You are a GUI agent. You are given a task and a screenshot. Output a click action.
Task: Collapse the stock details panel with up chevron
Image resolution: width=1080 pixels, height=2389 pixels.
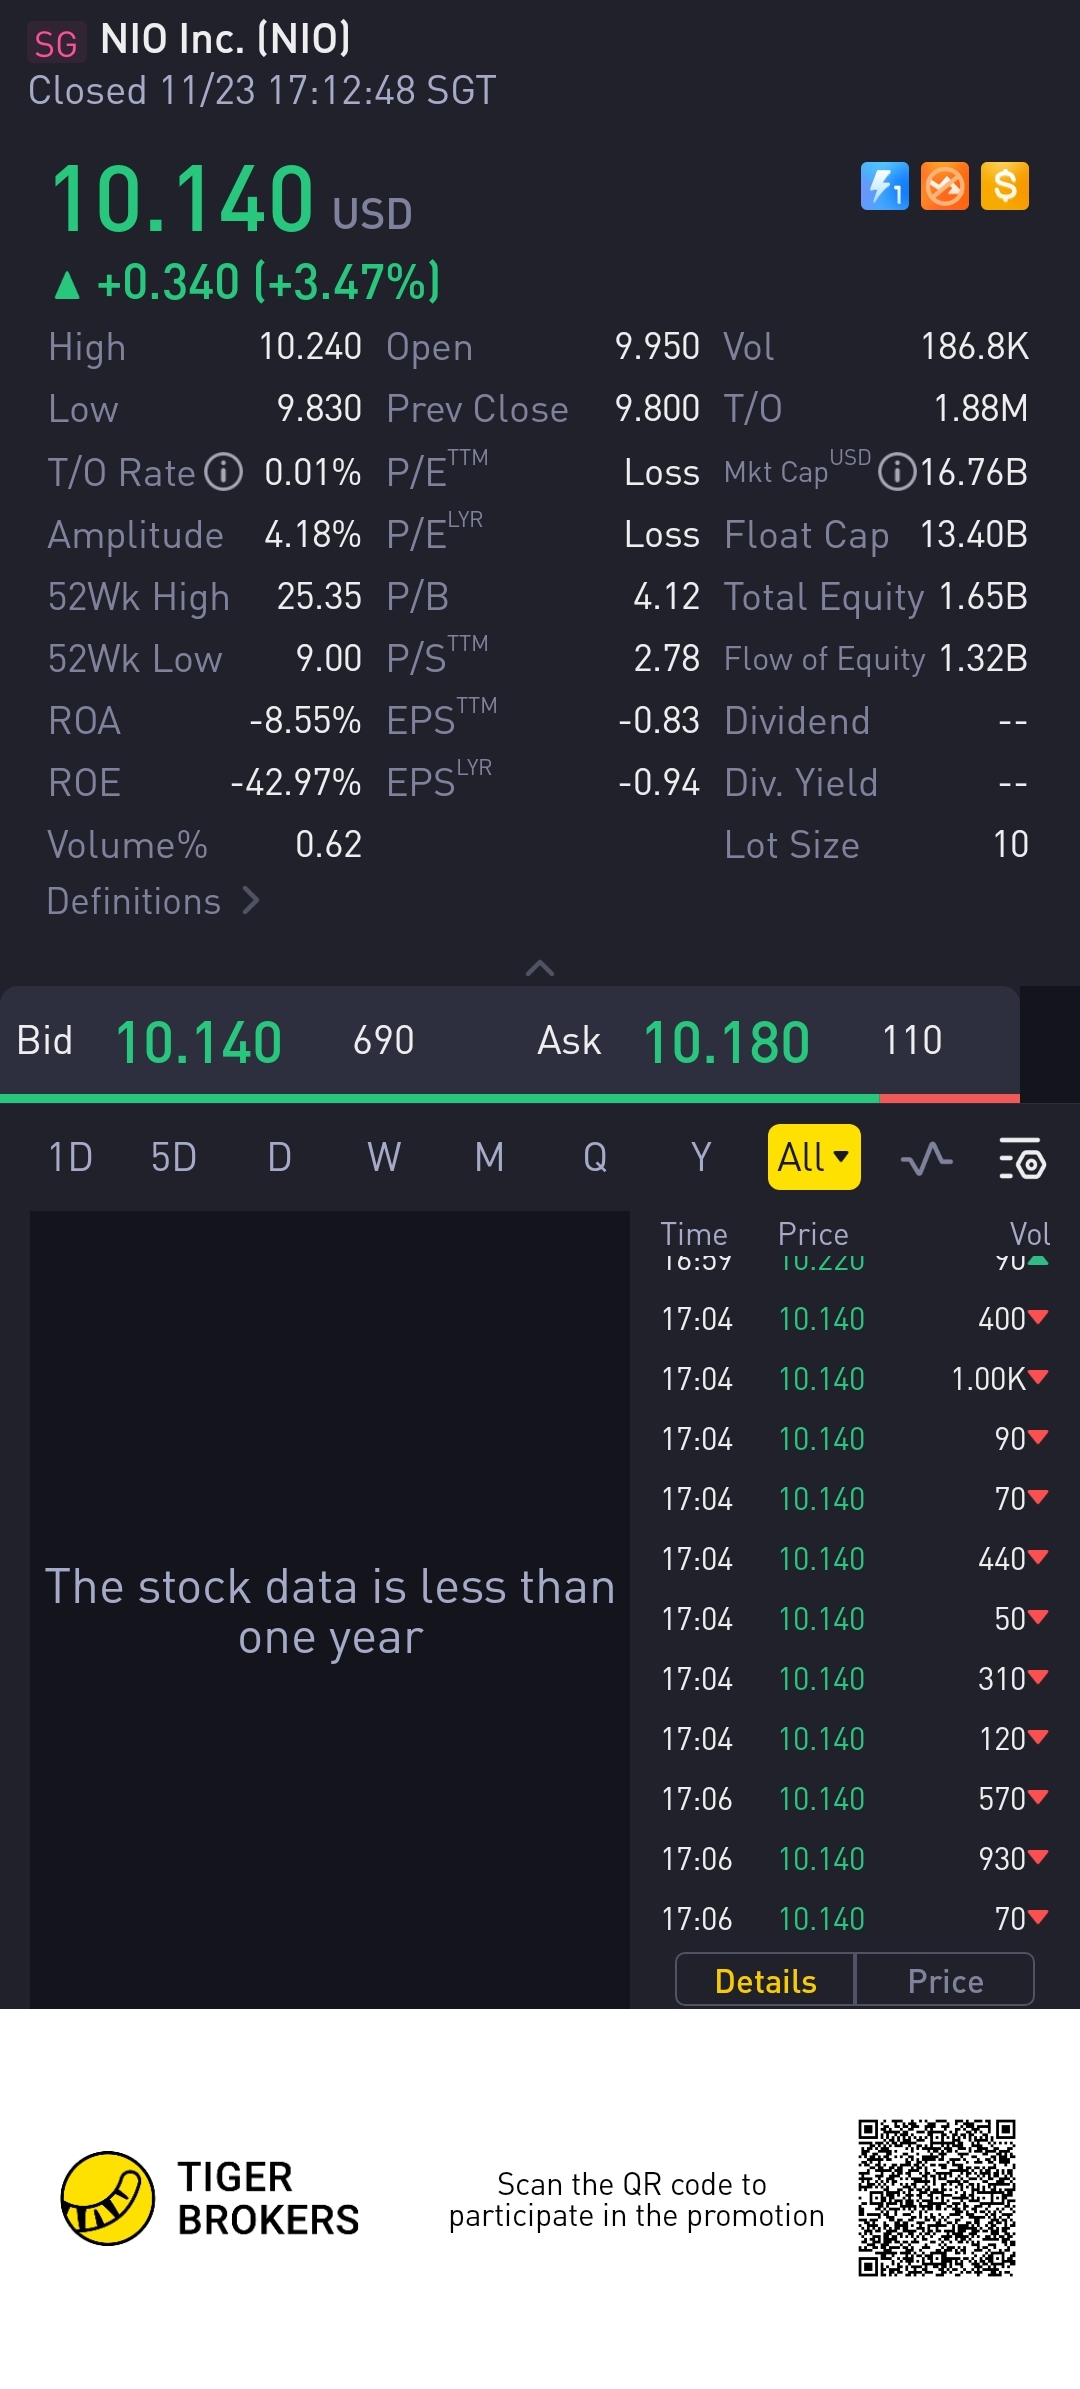540,967
